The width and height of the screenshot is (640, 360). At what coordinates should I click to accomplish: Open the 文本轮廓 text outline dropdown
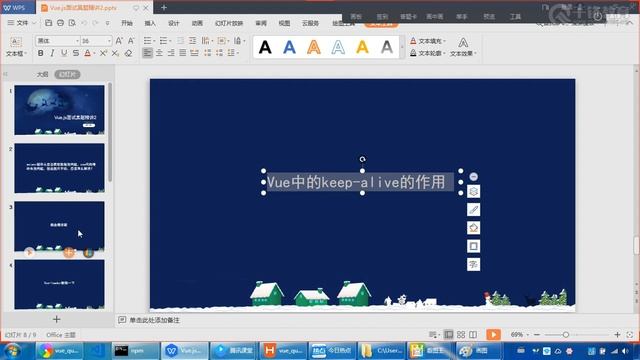[428, 53]
